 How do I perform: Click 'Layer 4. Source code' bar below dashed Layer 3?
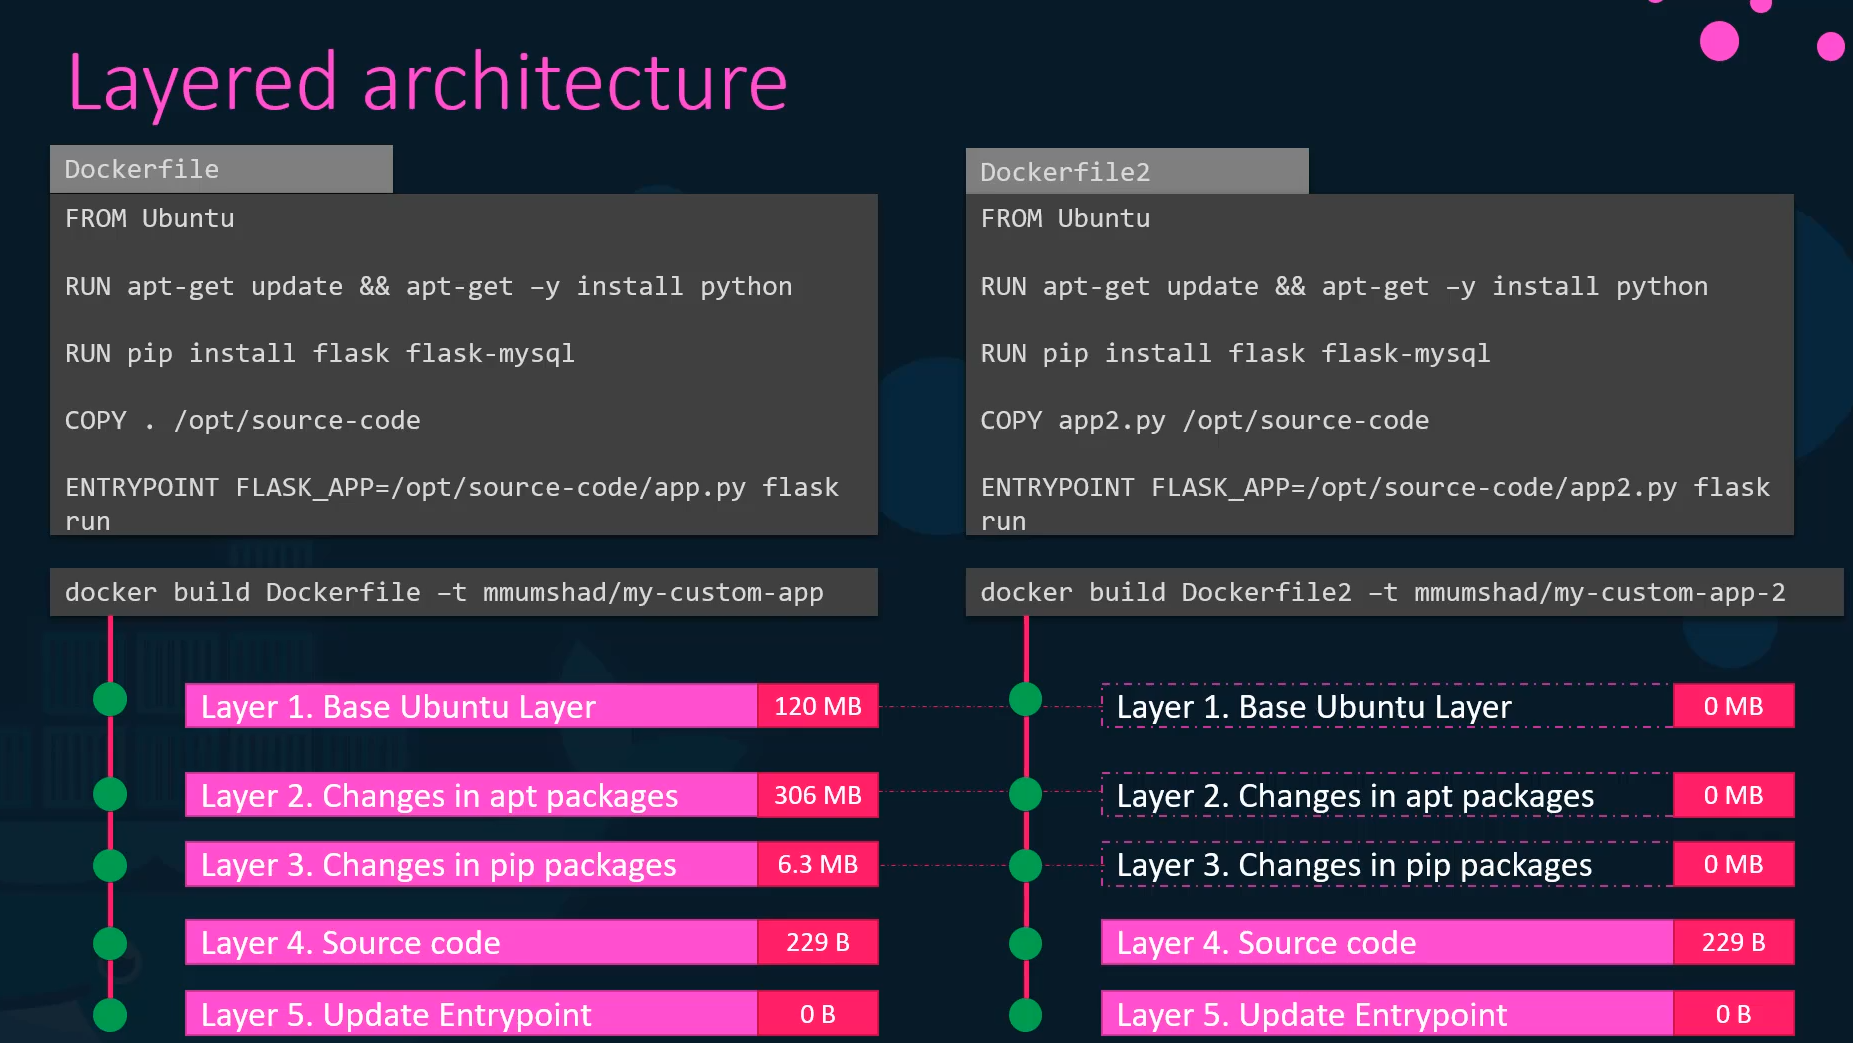[1387, 942]
